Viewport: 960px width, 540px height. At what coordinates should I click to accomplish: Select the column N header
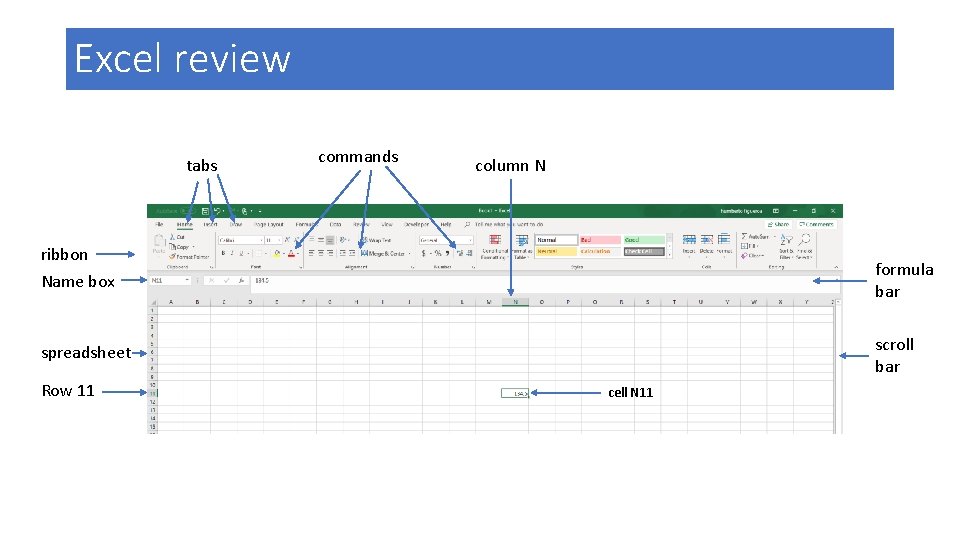coord(516,302)
